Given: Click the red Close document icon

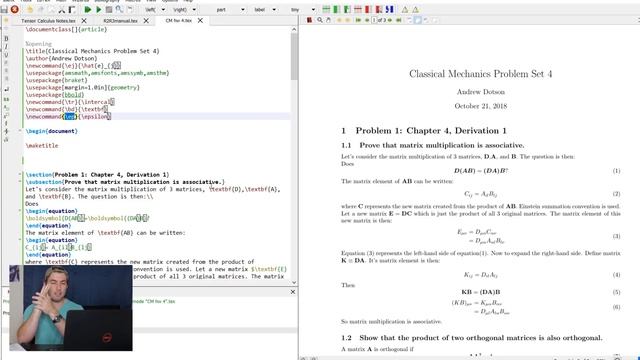Looking at the screenshot, I should [15, 9].
